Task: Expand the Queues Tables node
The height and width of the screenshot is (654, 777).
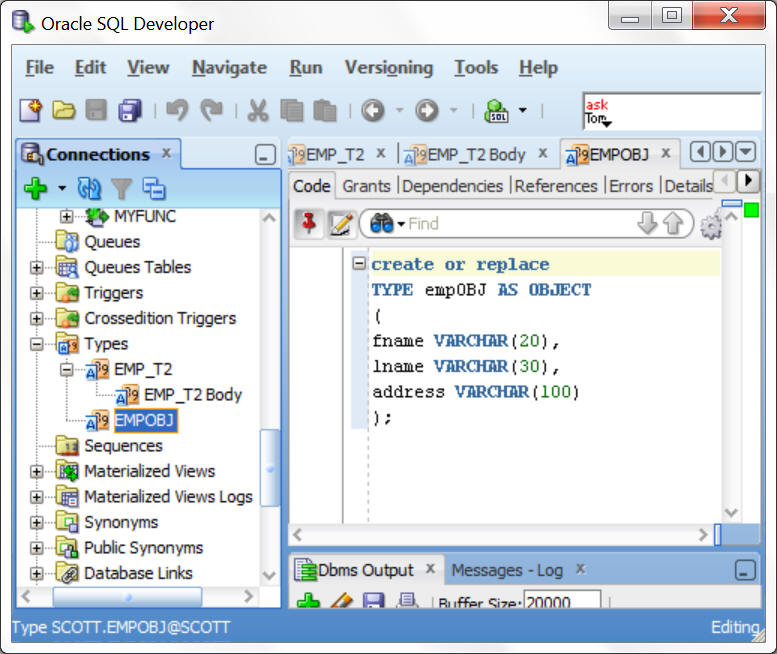Action: pyautogui.click(x=36, y=268)
